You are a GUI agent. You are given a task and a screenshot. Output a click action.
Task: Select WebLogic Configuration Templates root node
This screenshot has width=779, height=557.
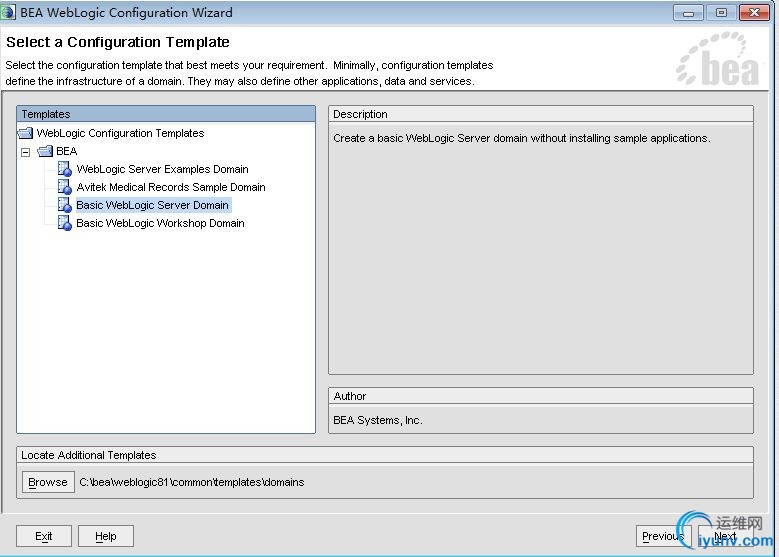click(120, 133)
